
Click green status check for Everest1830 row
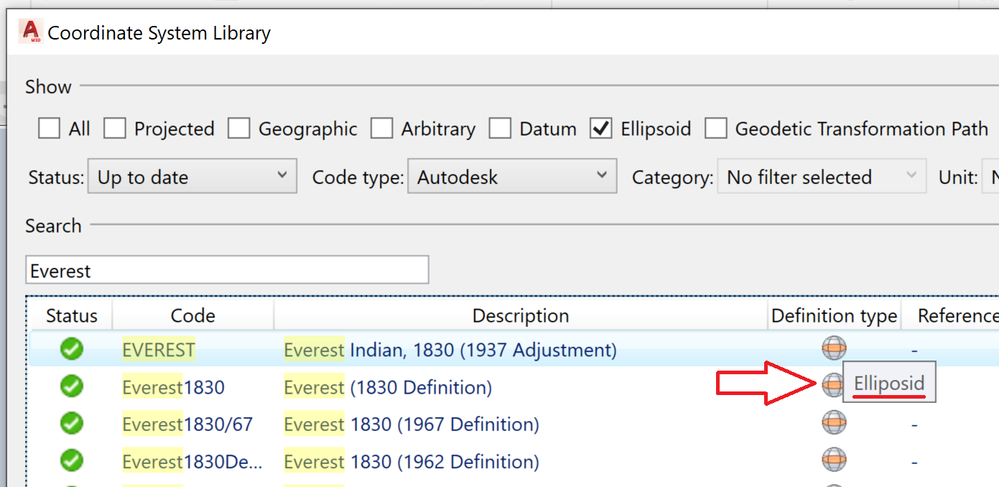click(71, 386)
